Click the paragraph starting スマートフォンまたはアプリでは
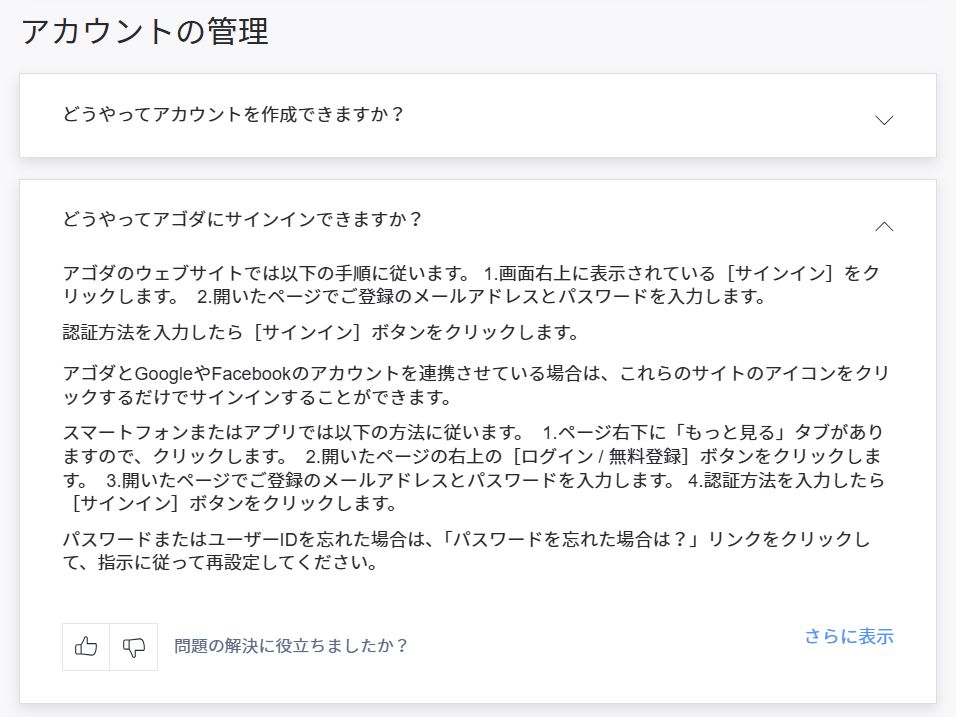This screenshot has width=956, height=717. 470,468
